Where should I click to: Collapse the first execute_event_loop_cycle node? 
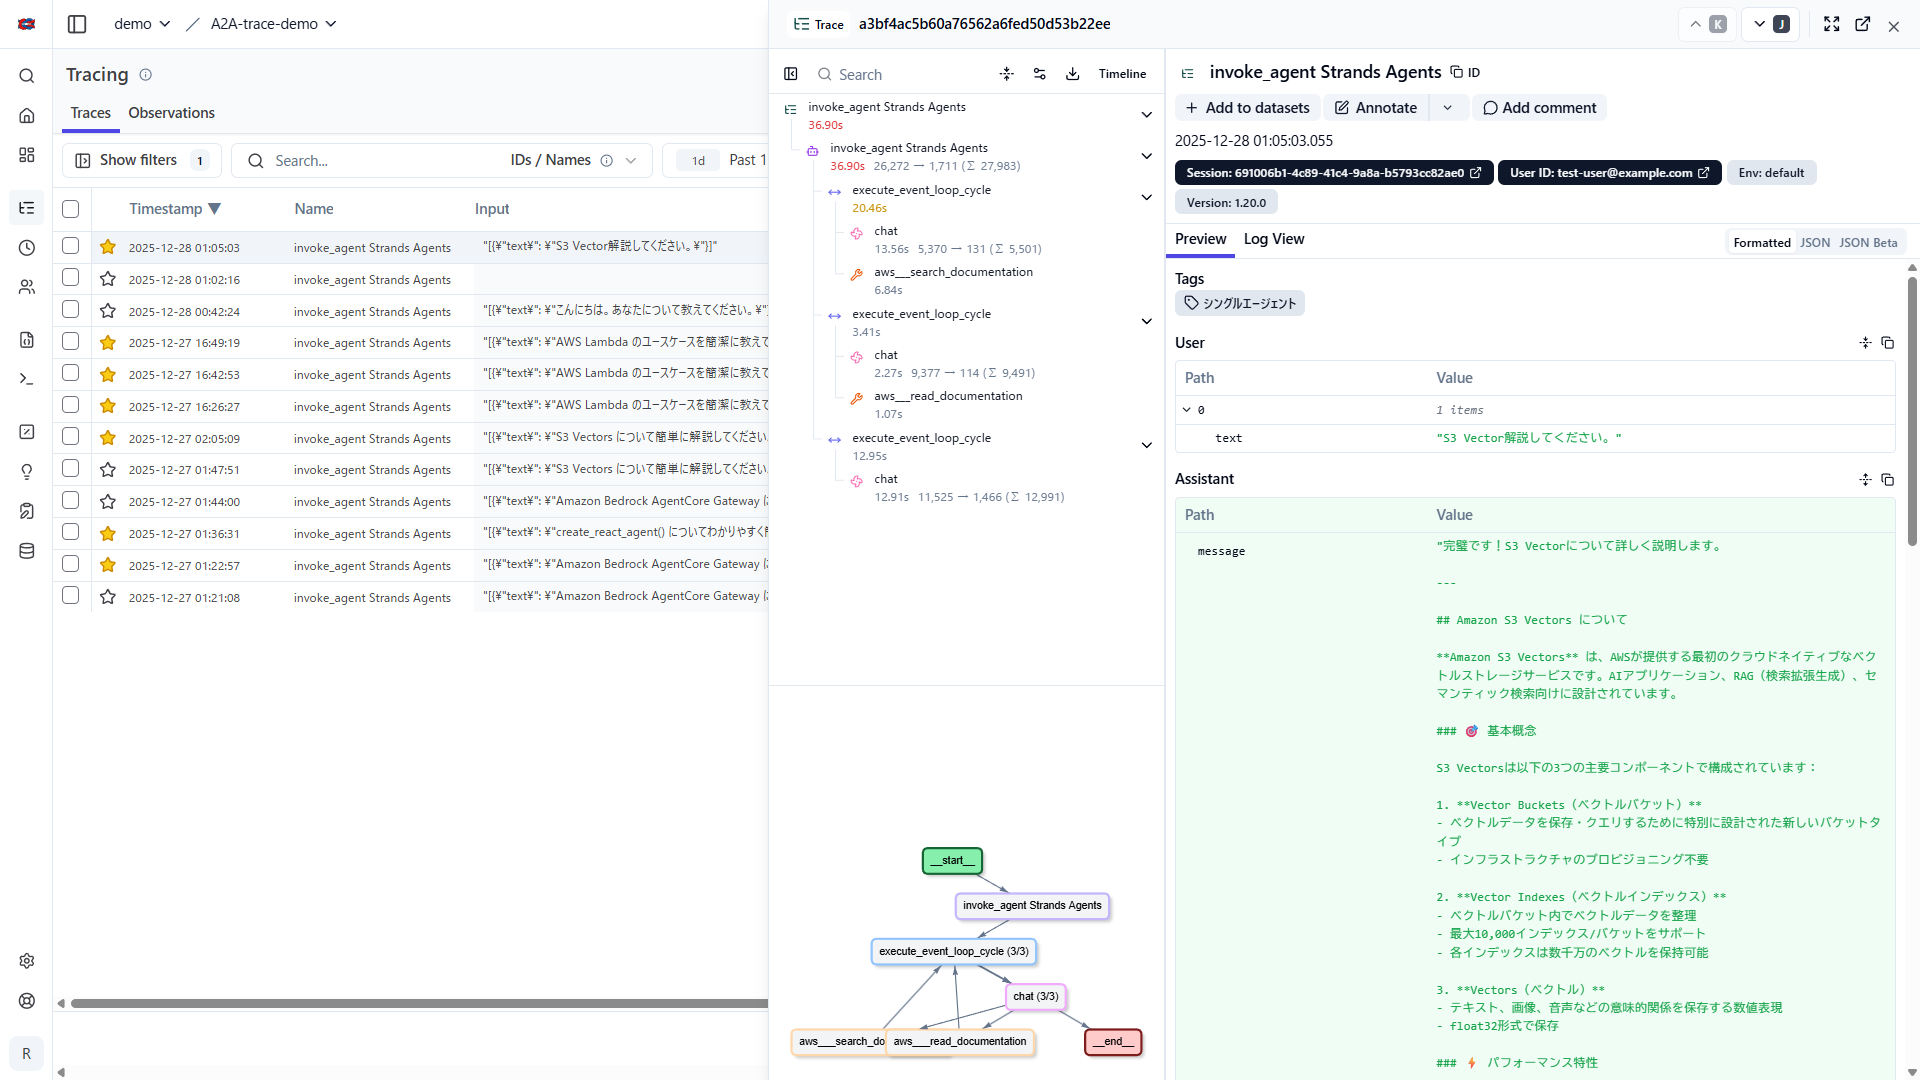pos(1146,197)
